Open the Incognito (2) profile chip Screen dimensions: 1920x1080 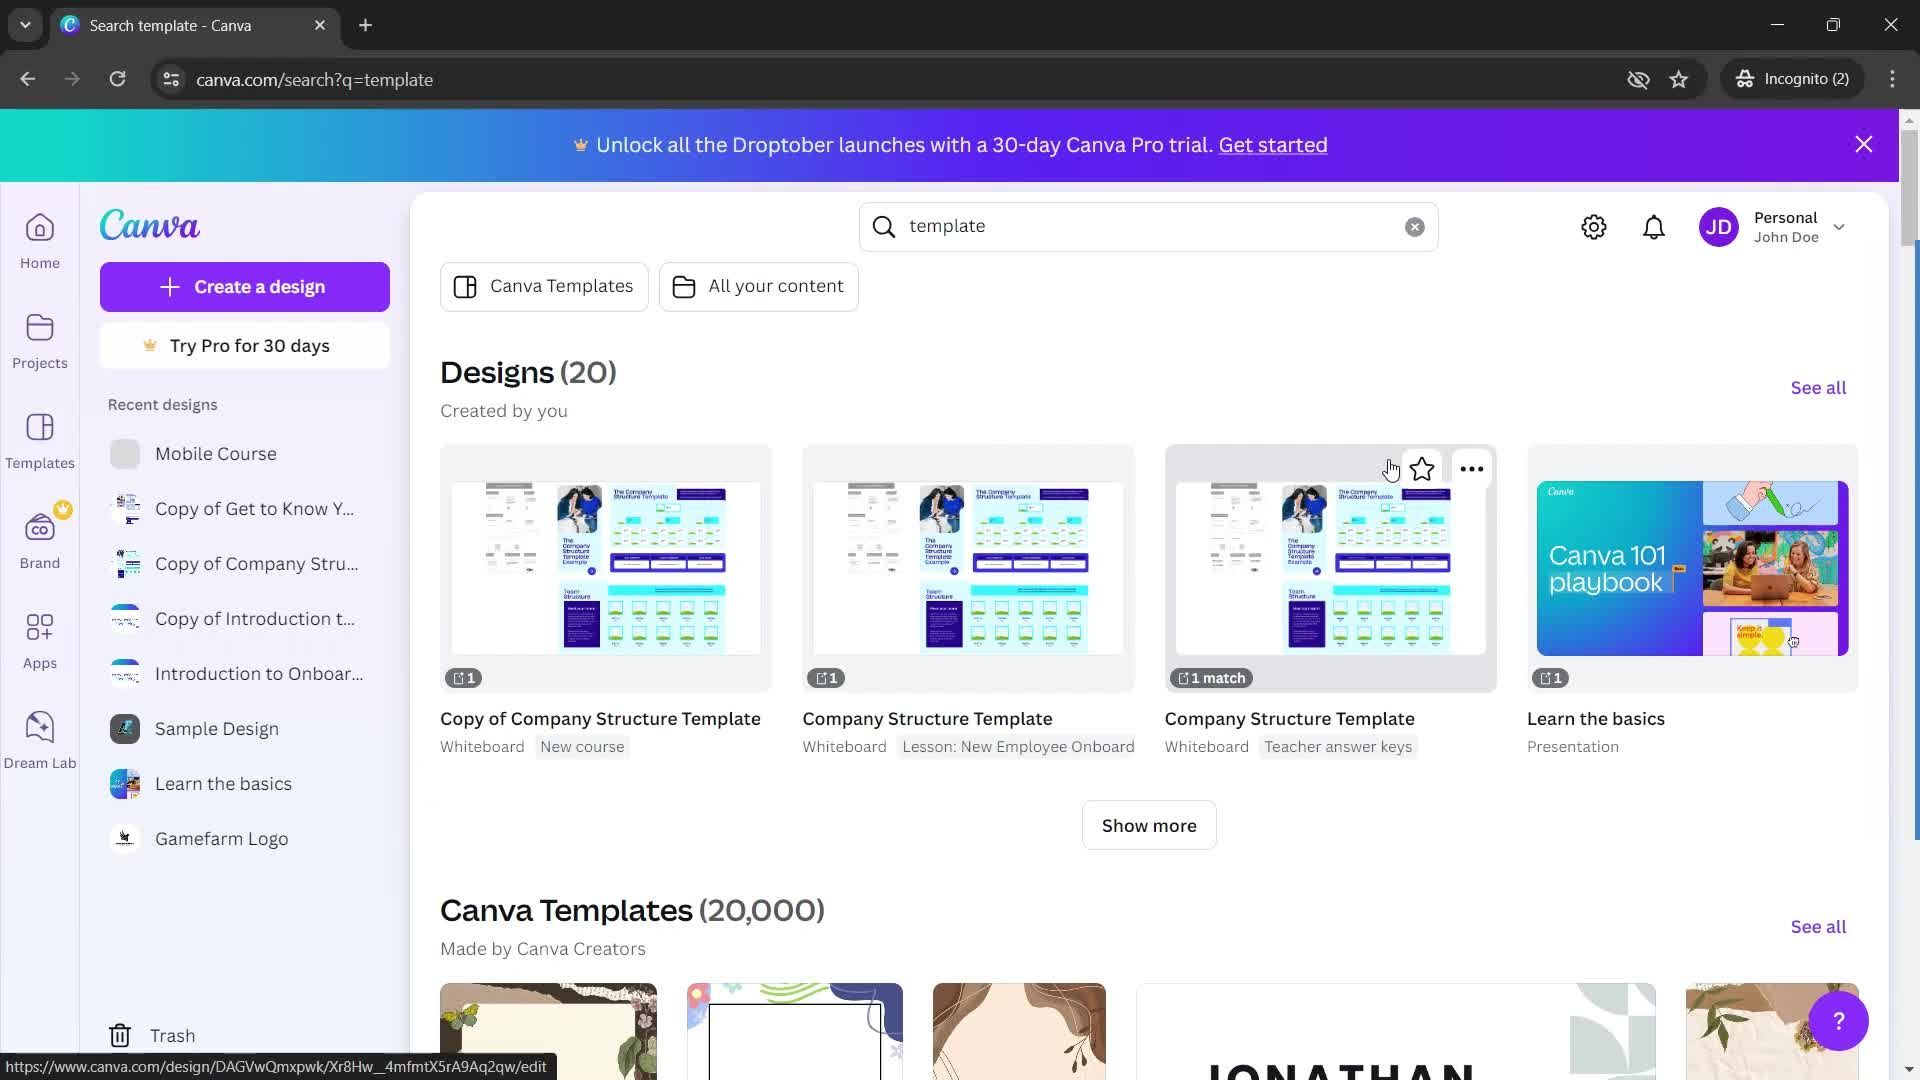(x=1793, y=79)
